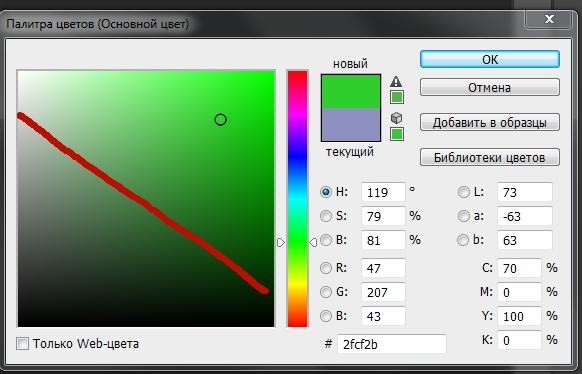Viewport: 582px width, 374px height.
Task: Click the Отмена button
Action: click(490, 87)
